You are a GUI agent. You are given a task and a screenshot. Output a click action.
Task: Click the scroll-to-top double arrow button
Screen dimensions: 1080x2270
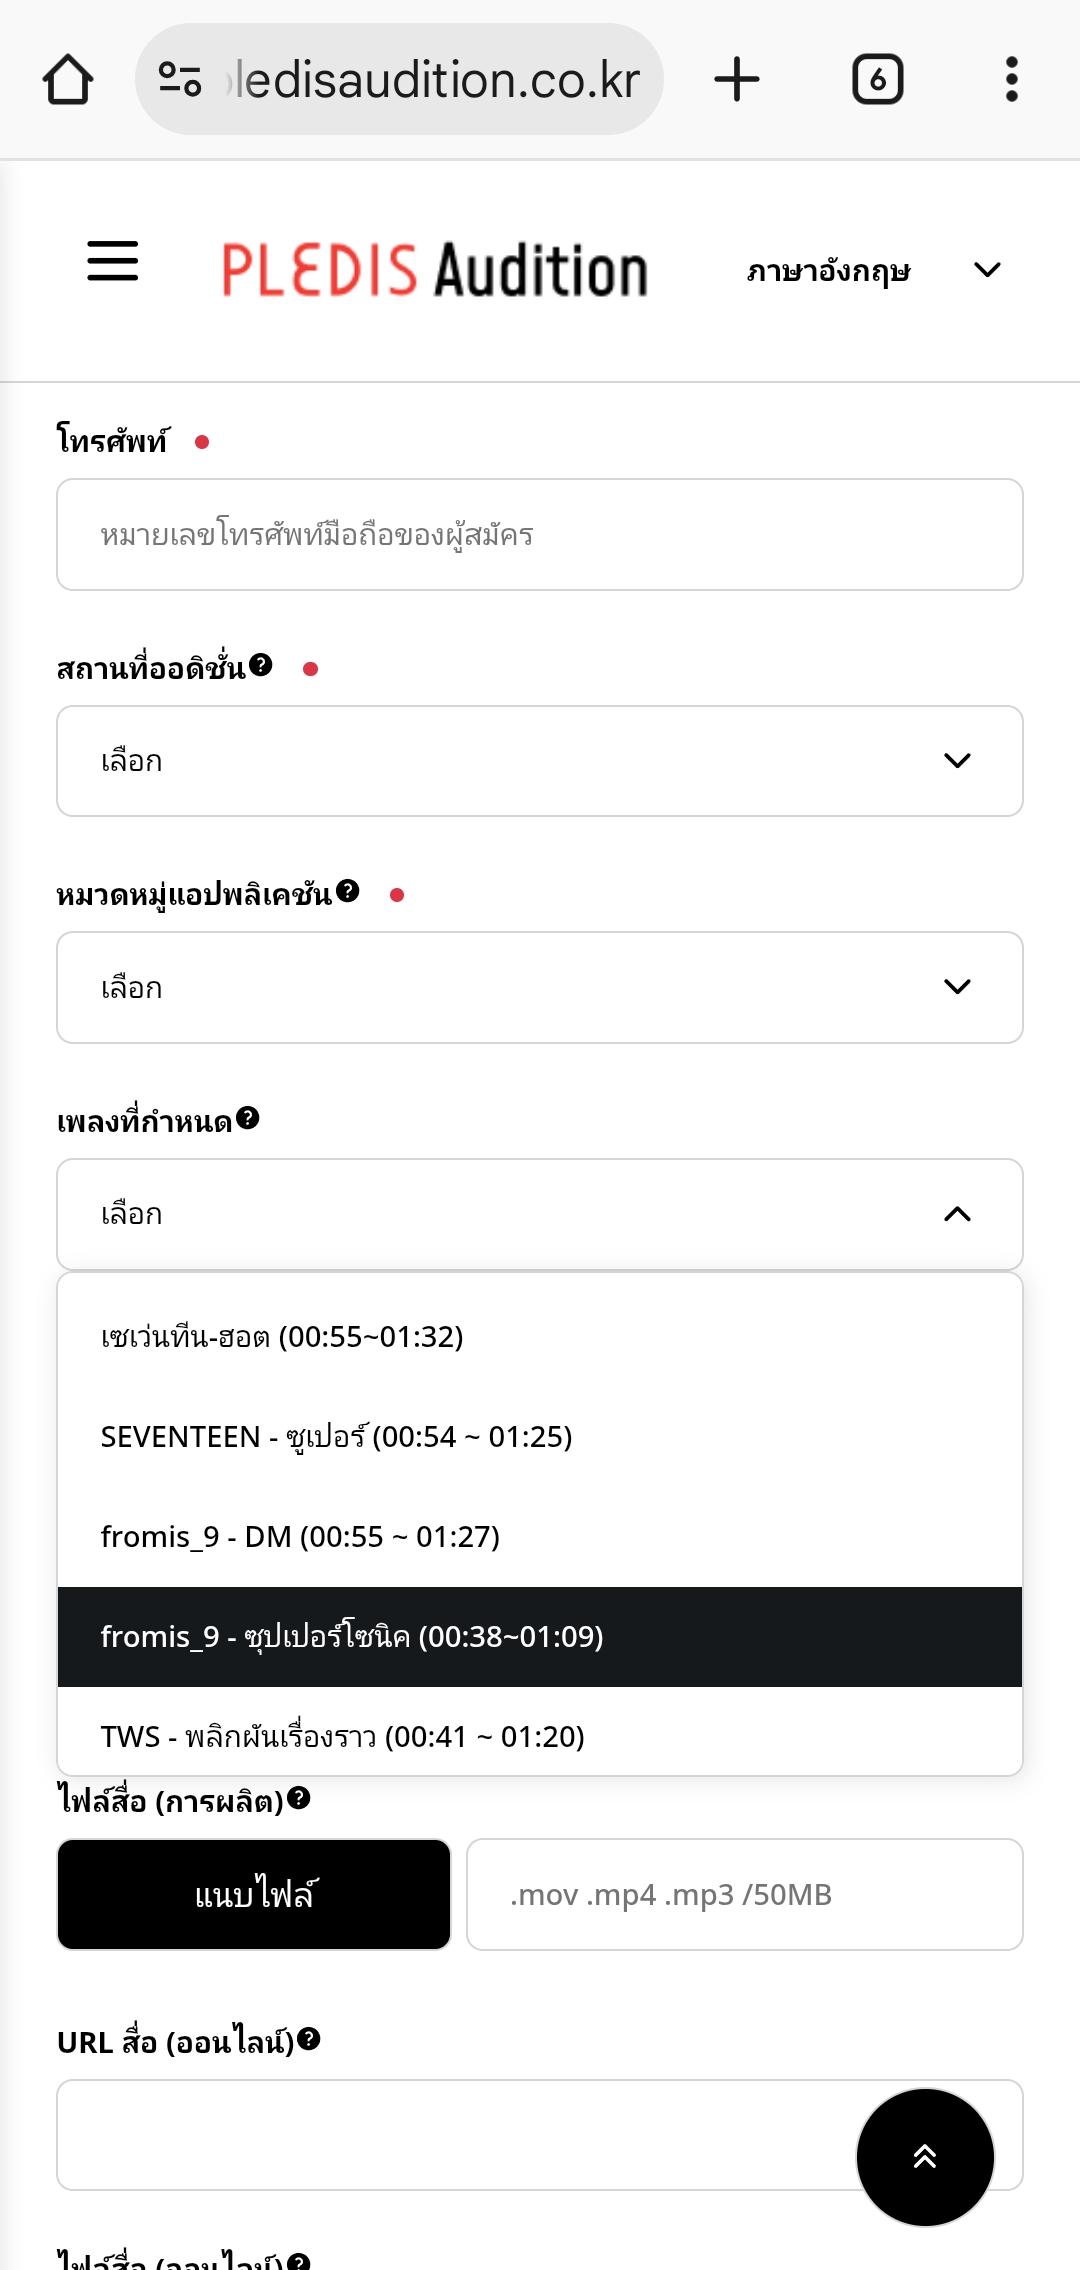pos(925,2157)
